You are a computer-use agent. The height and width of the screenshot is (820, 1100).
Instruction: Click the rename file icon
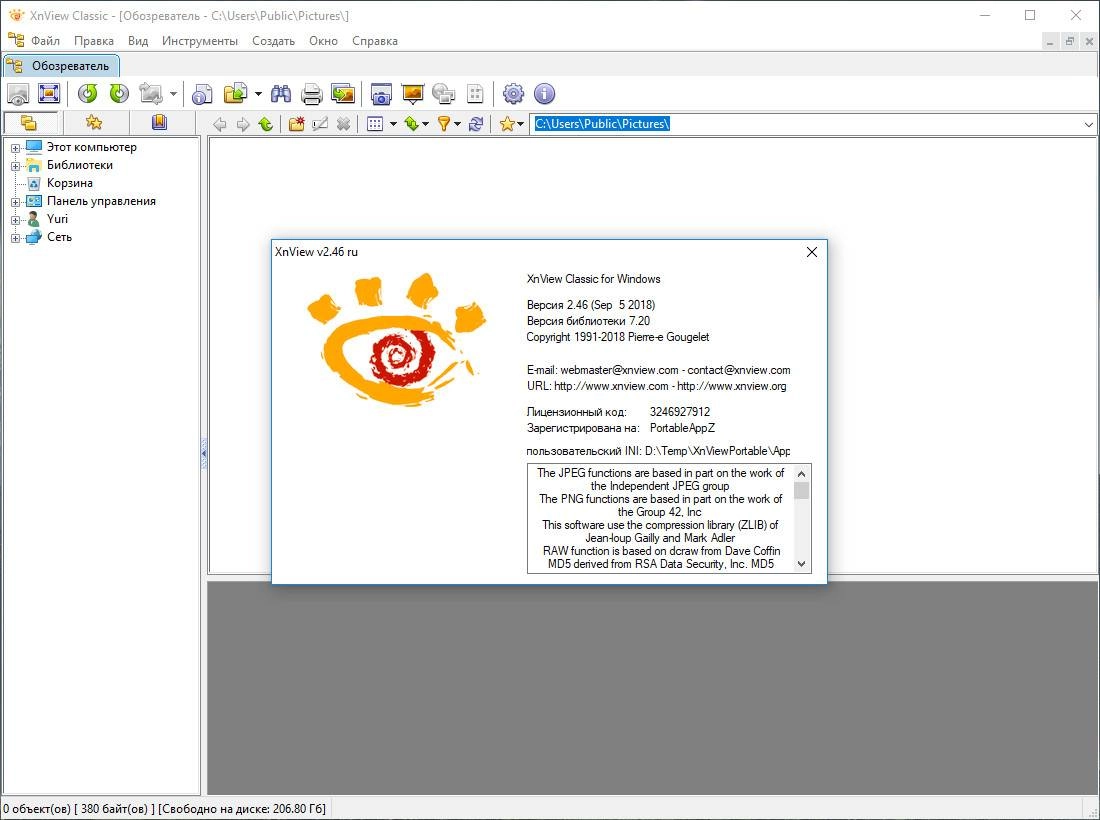[x=320, y=124]
